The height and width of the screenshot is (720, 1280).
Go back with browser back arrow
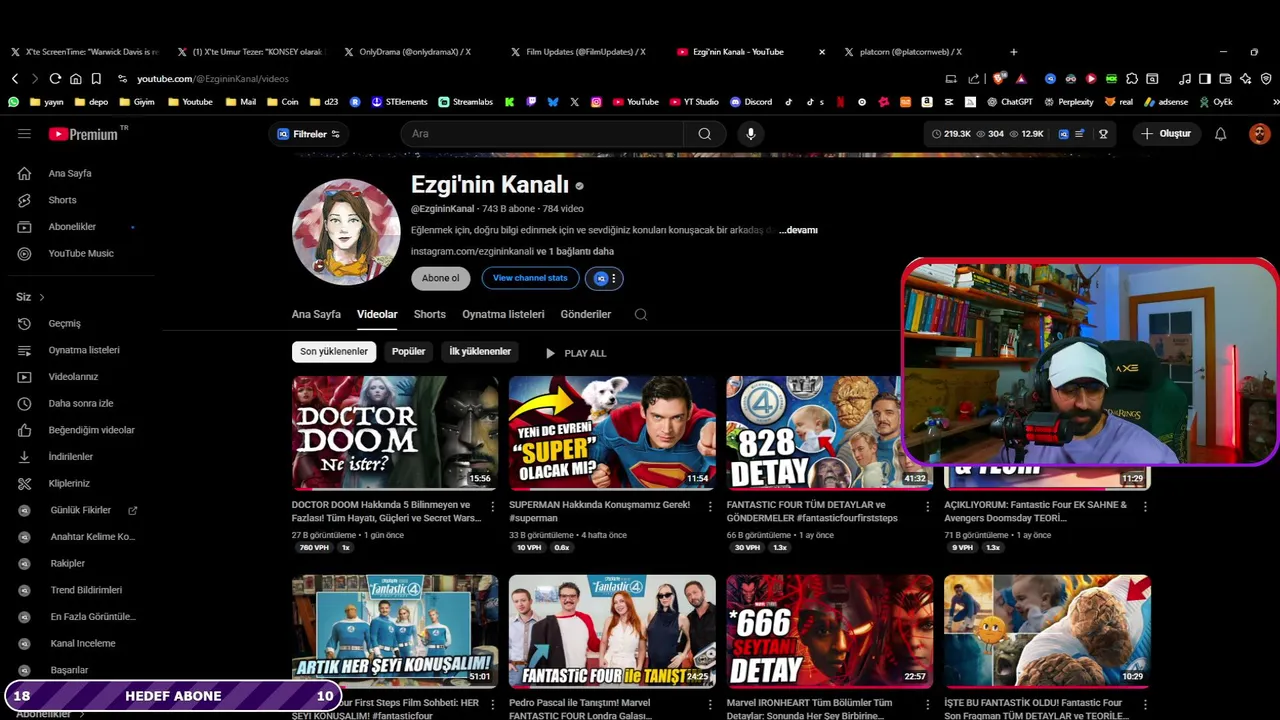(x=15, y=78)
